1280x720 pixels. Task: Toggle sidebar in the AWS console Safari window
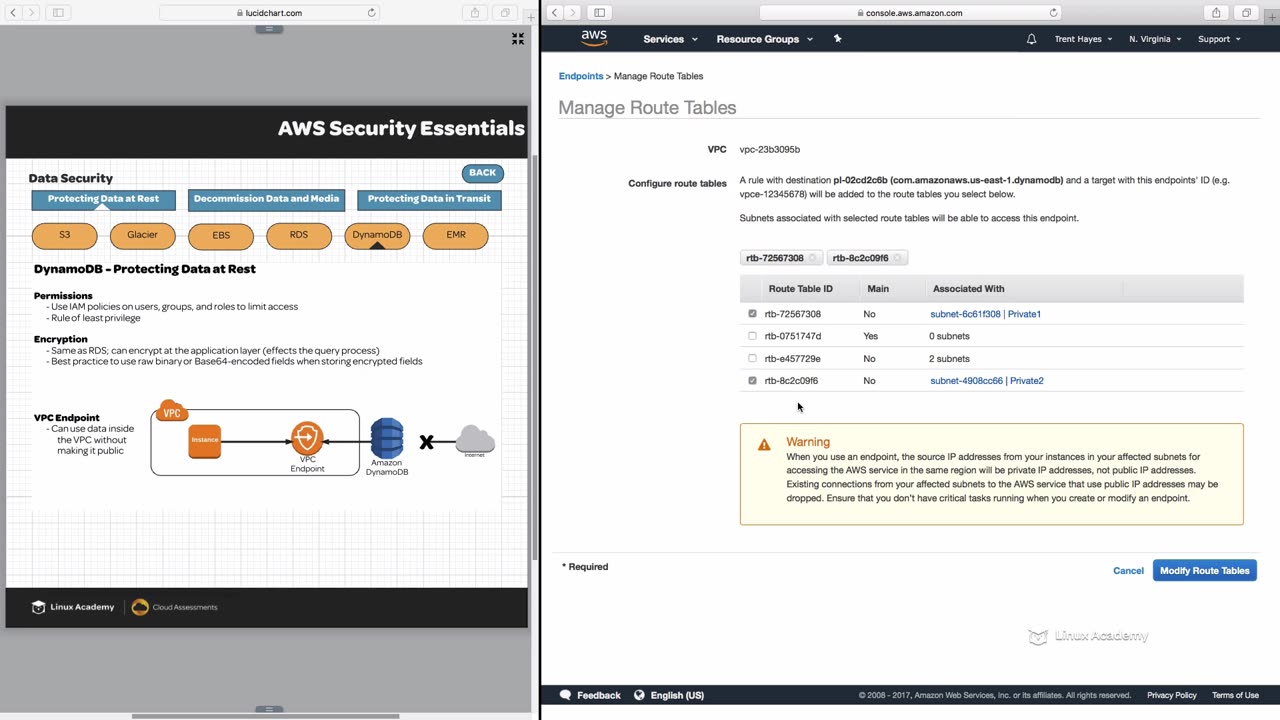tap(599, 13)
